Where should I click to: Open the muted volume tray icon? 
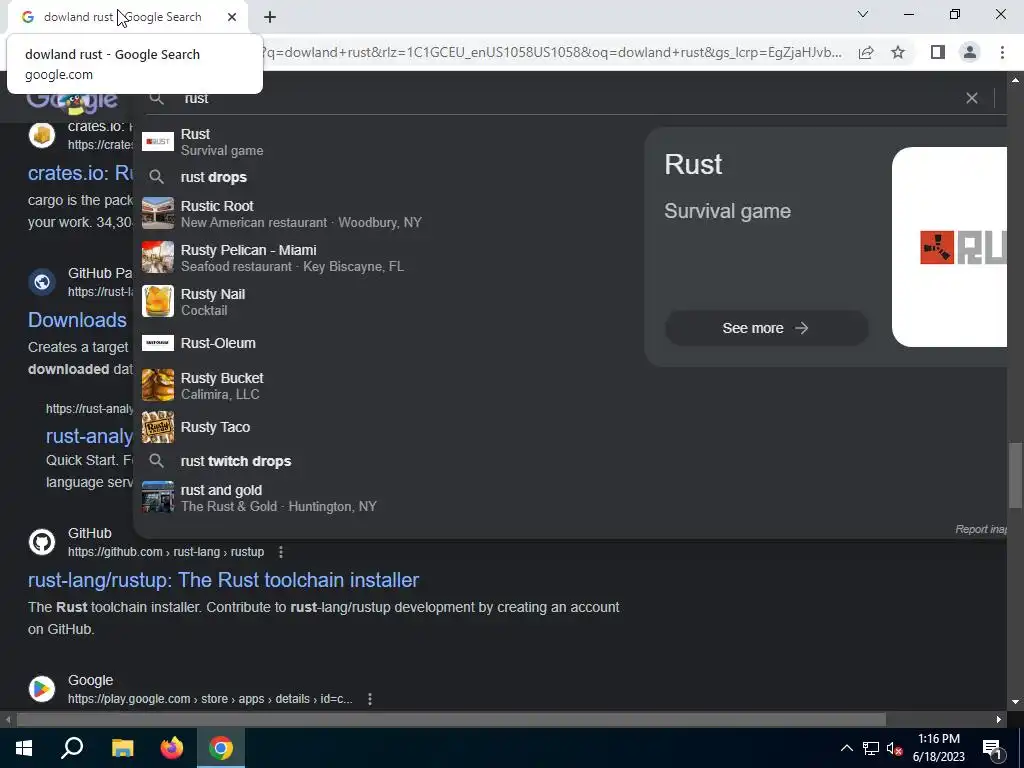895,749
